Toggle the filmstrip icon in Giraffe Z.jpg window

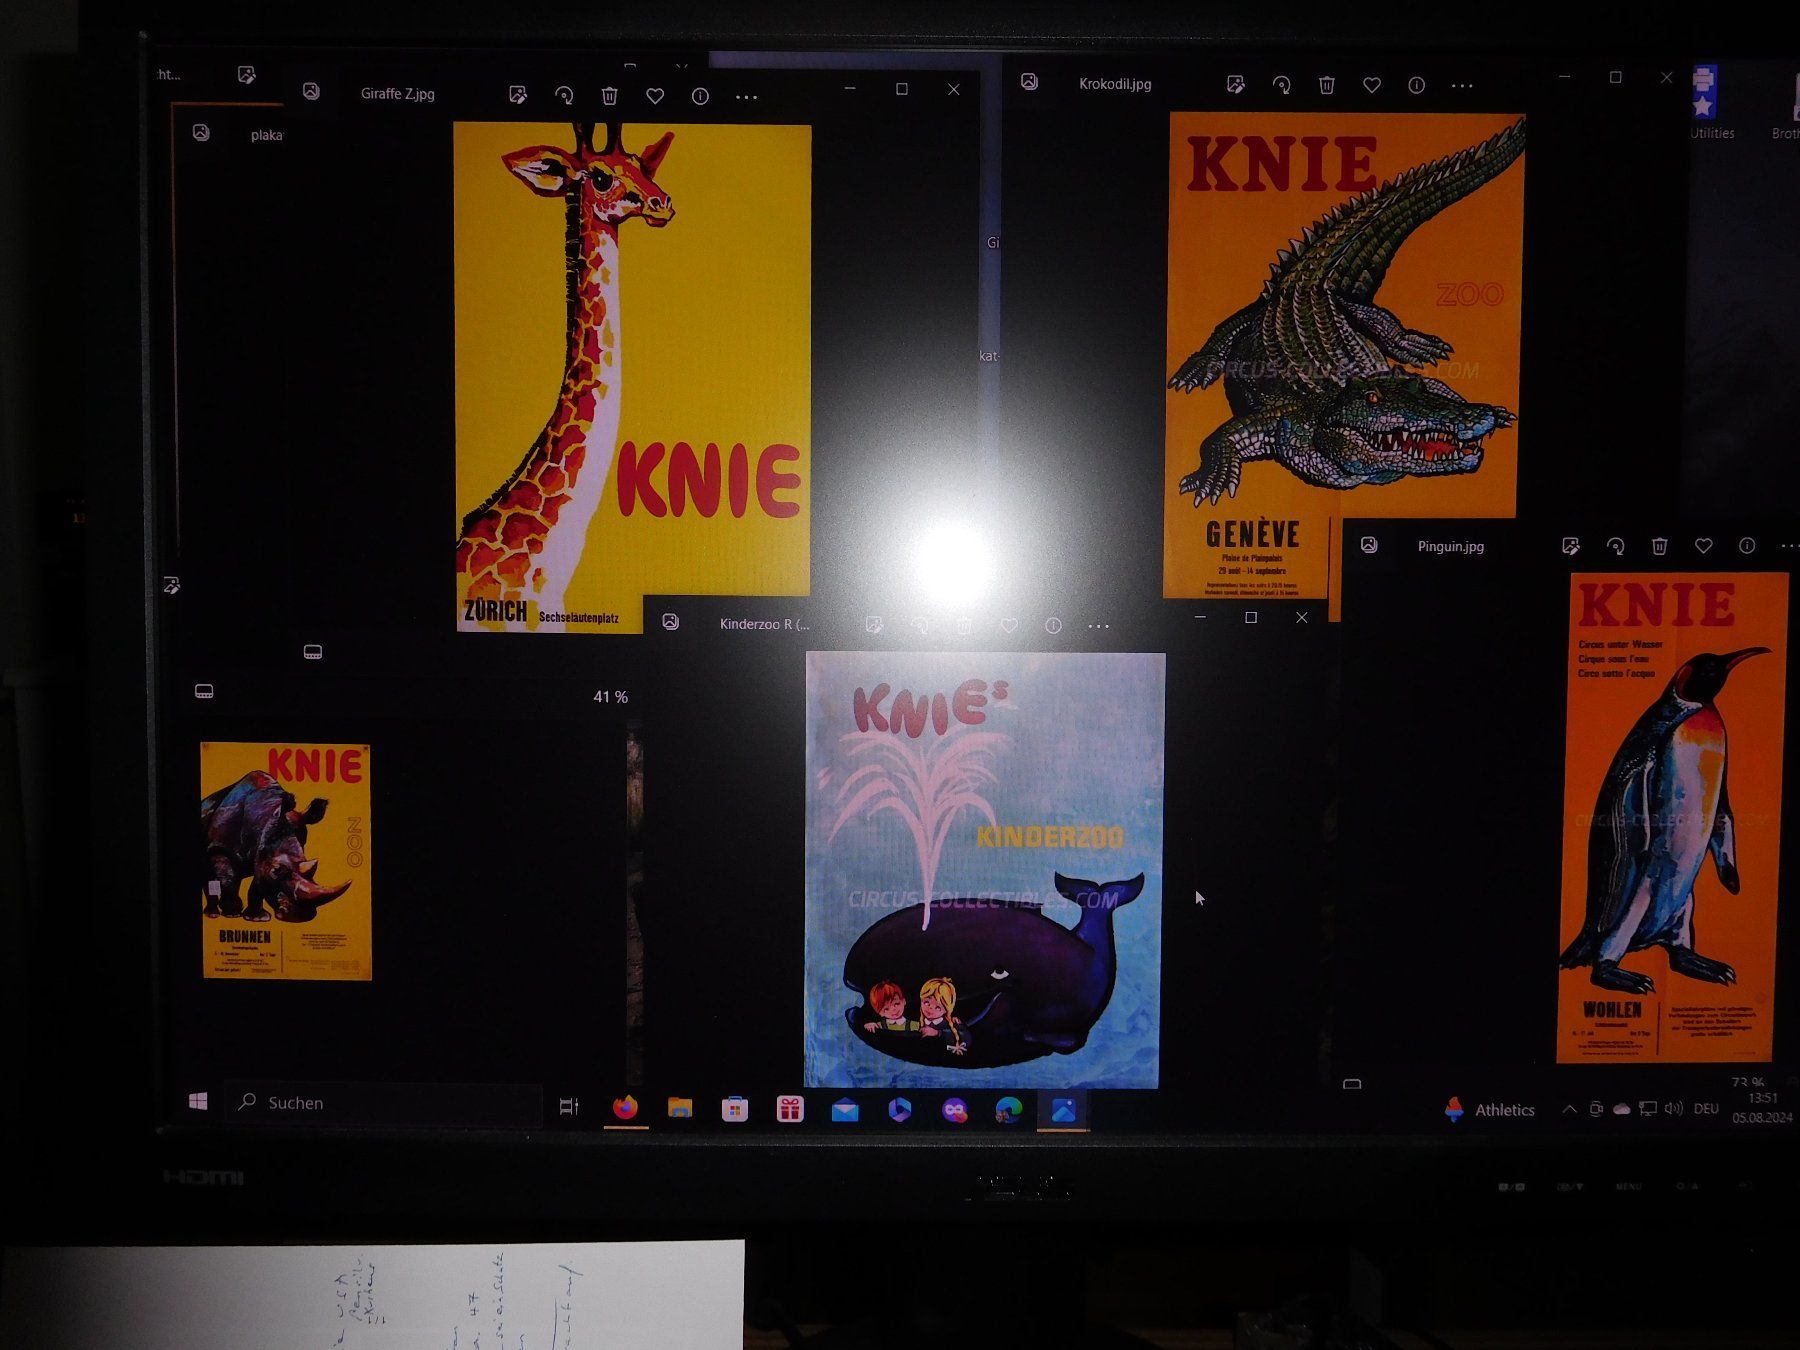pyautogui.click(x=313, y=652)
